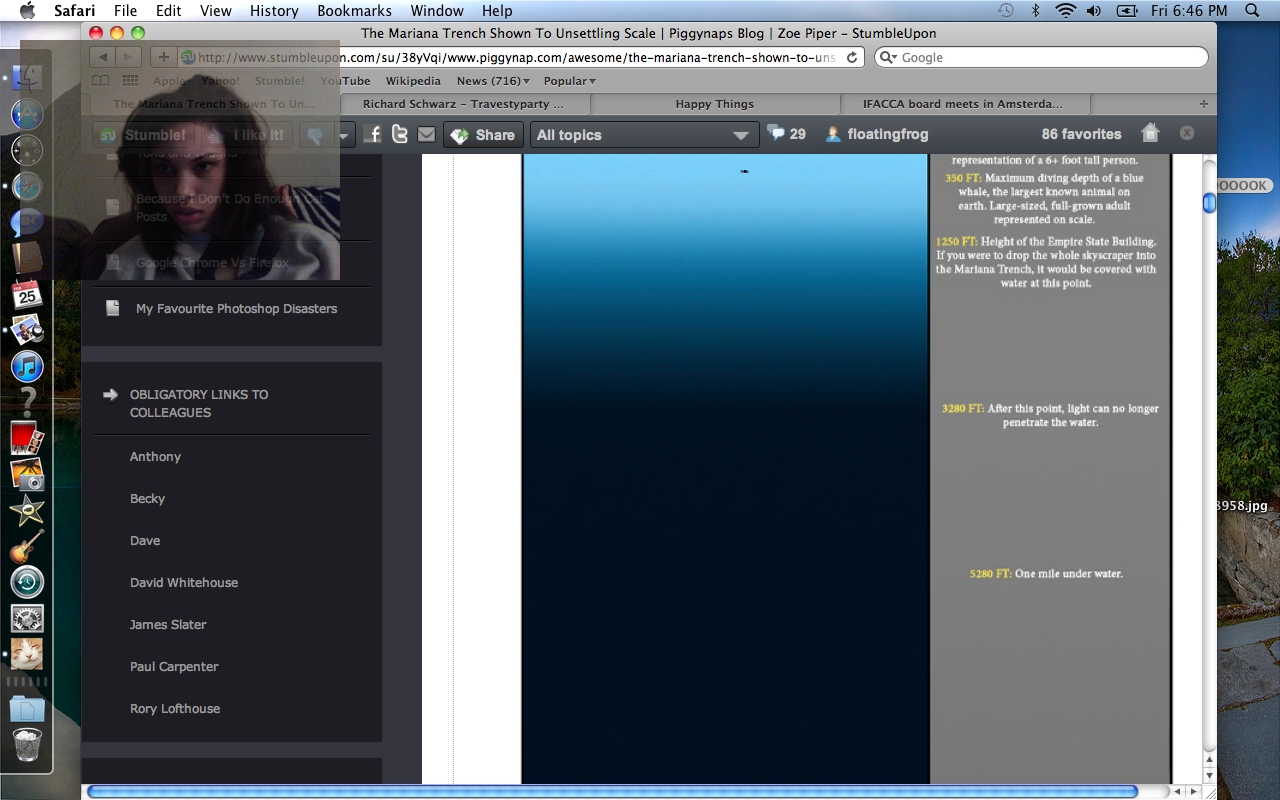
Task: Expand the News (716) bookmarks folder
Action: (492, 81)
